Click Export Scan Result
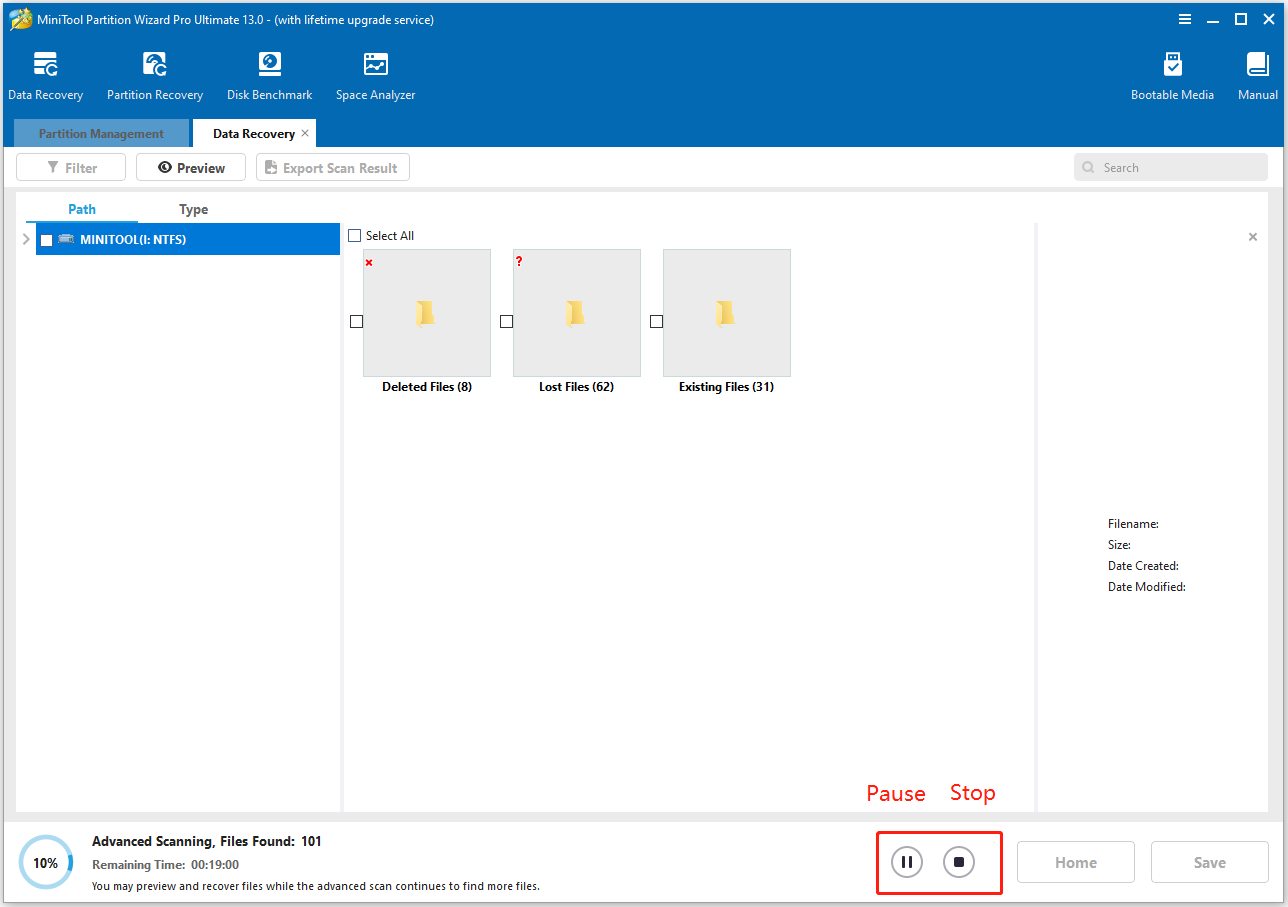The width and height of the screenshot is (1288, 907). 332,167
